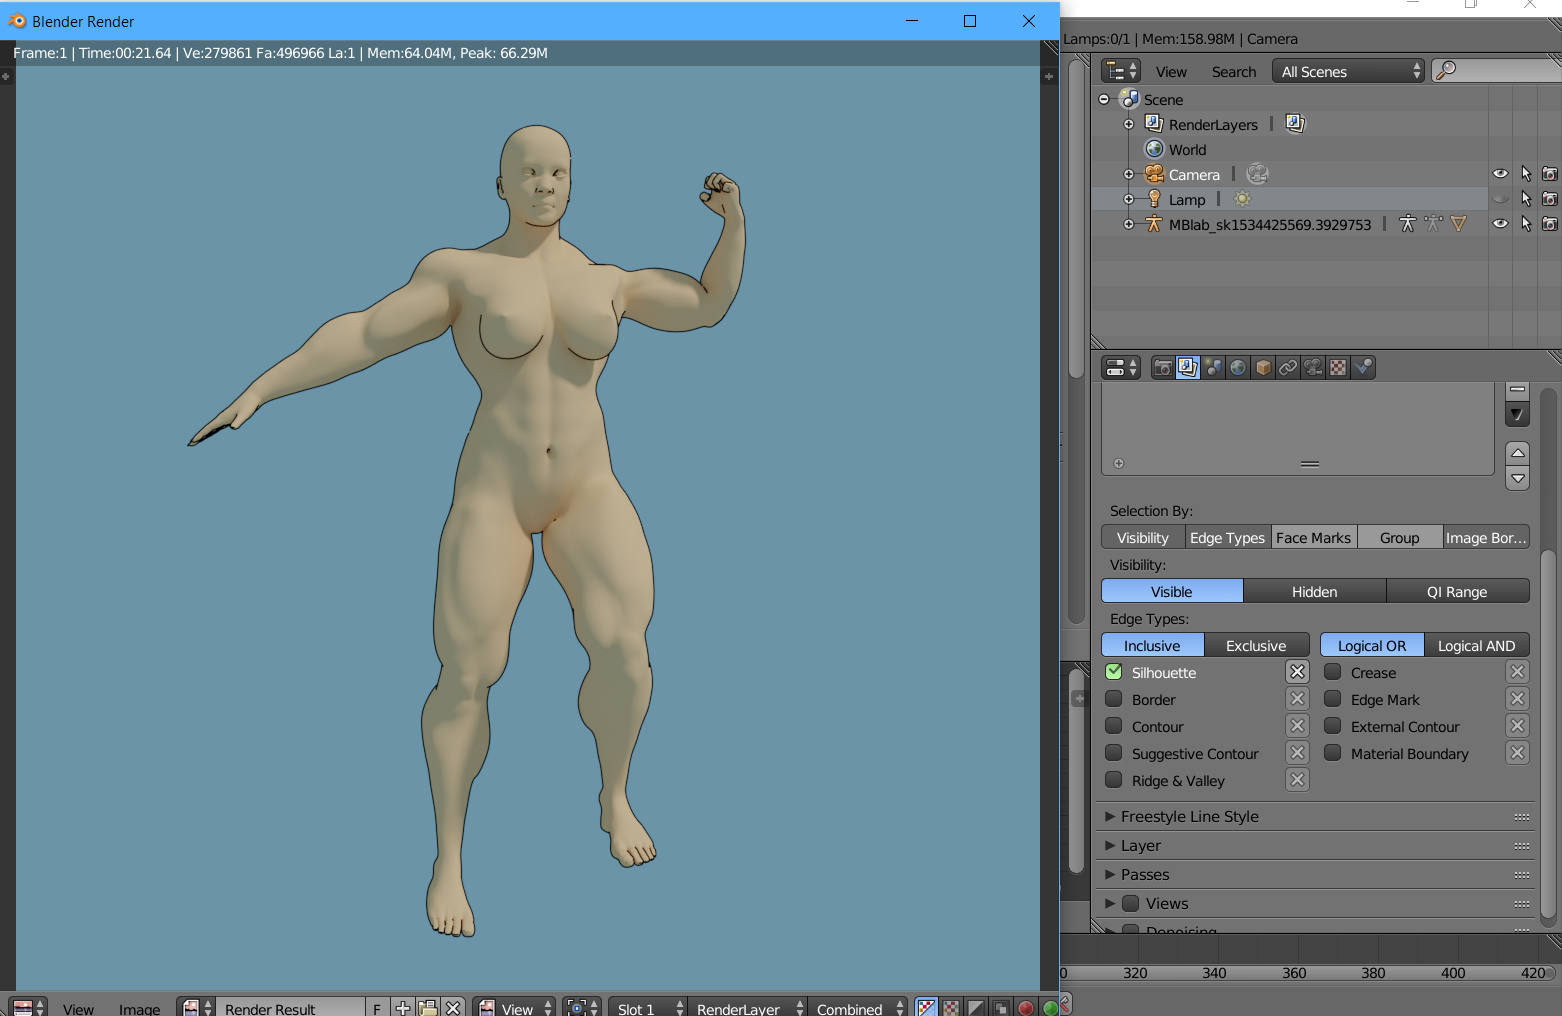Click the Scene properties tab icon
This screenshot has height=1016, width=1562.
[x=1213, y=368]
